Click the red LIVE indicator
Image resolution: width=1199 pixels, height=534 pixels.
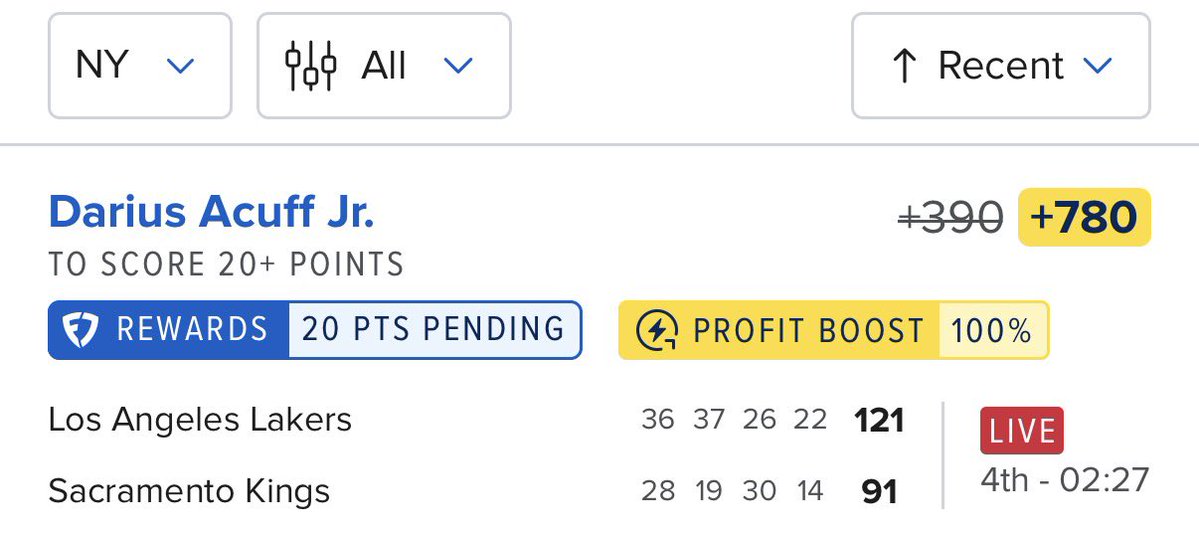(1022, 431)
